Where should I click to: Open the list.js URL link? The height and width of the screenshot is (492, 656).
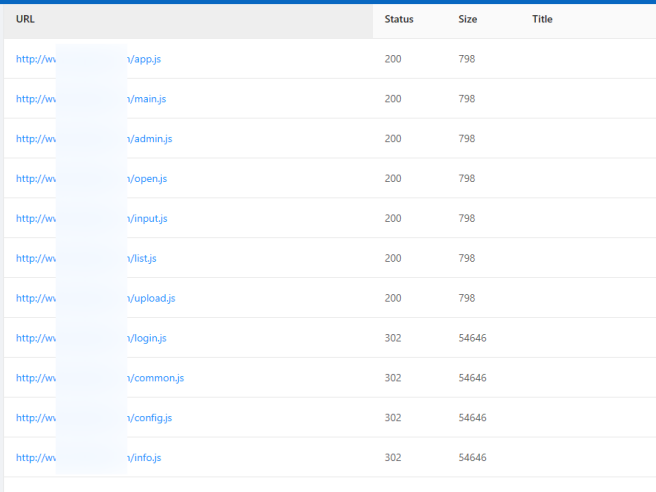pyautogui.click(x=86, y=258)
